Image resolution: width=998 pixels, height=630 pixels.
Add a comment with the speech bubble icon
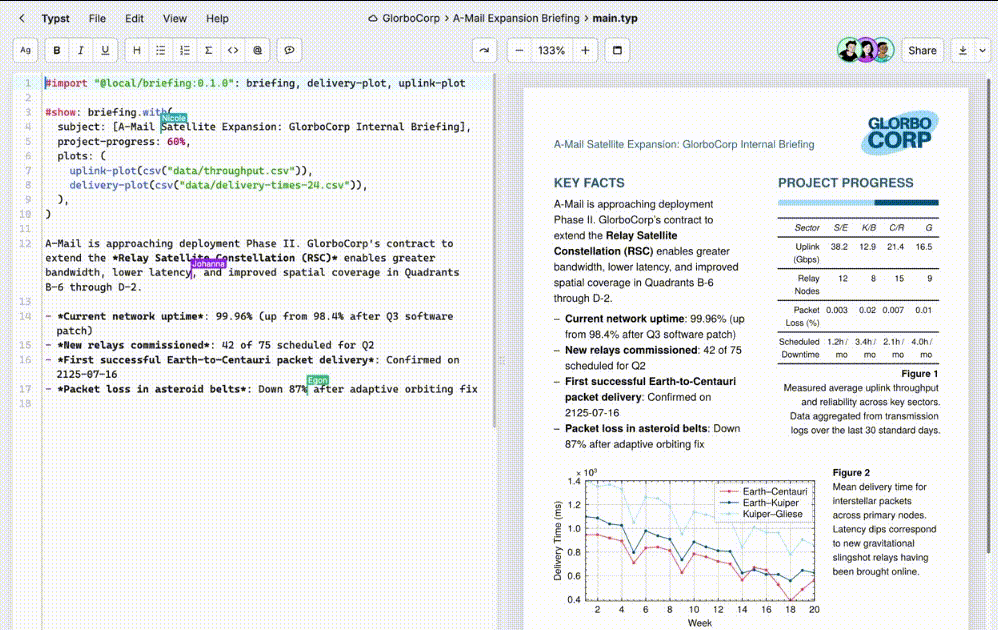pyautogui.click(x=289, y=50)
